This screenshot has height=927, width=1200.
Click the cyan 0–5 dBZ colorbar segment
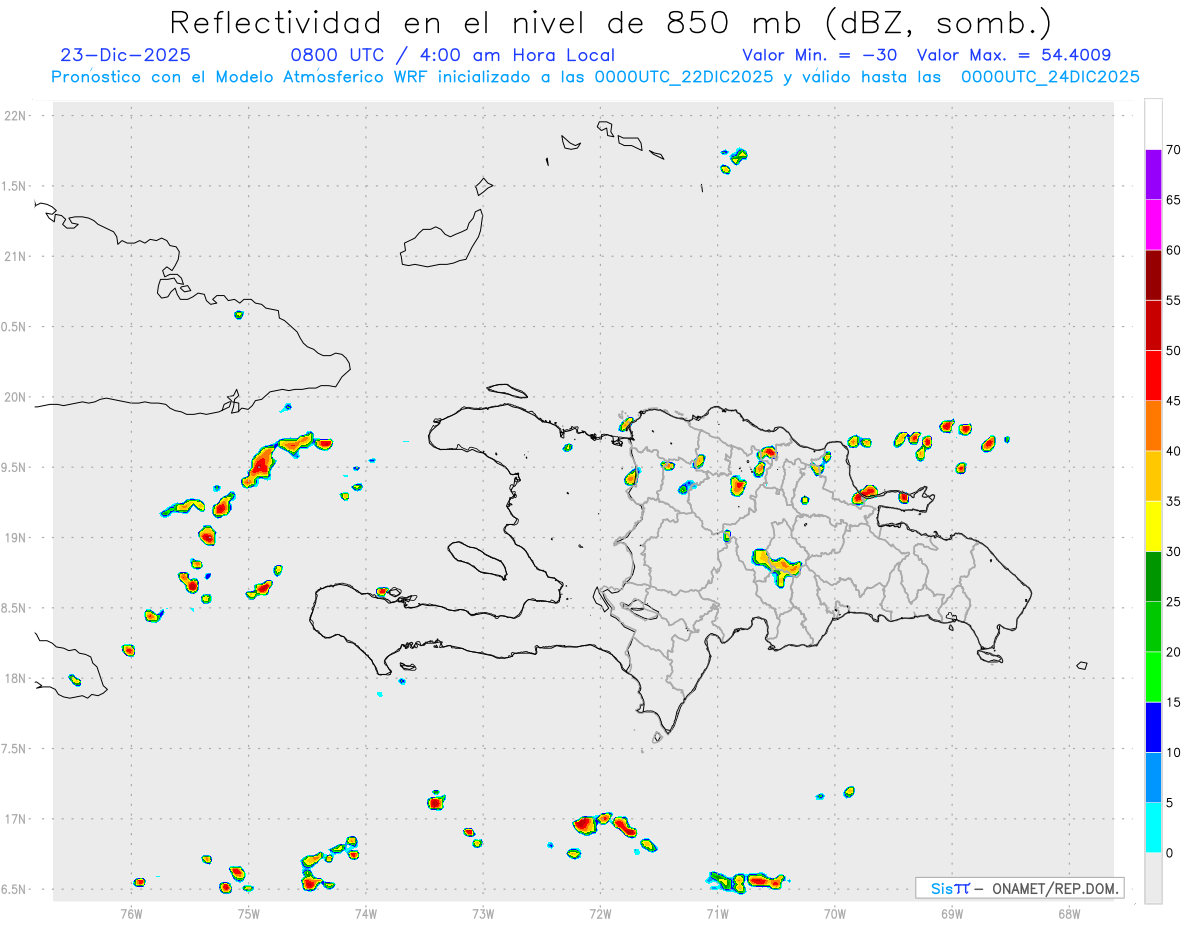tap(1153, 828)
